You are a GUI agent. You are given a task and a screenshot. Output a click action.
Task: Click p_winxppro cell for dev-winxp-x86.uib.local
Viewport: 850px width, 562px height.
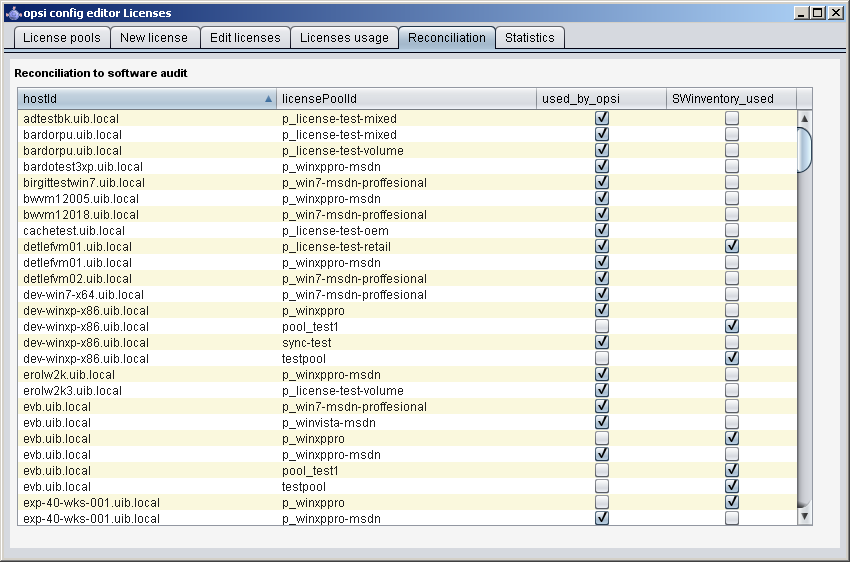[407, 311]
